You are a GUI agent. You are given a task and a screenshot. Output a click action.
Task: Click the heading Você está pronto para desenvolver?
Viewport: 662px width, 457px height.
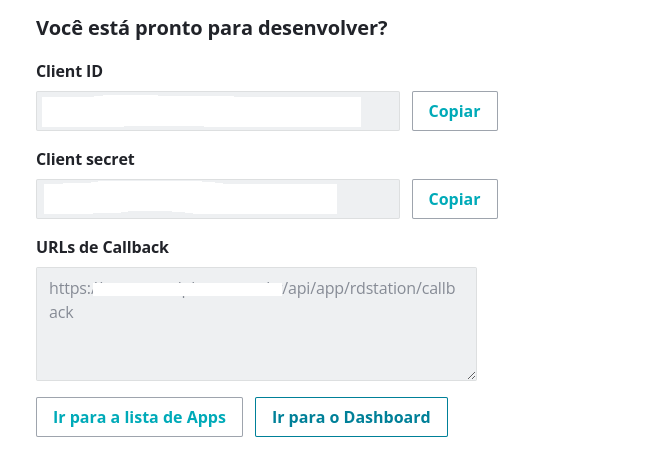pyautogui.click(x=211, y=28)
